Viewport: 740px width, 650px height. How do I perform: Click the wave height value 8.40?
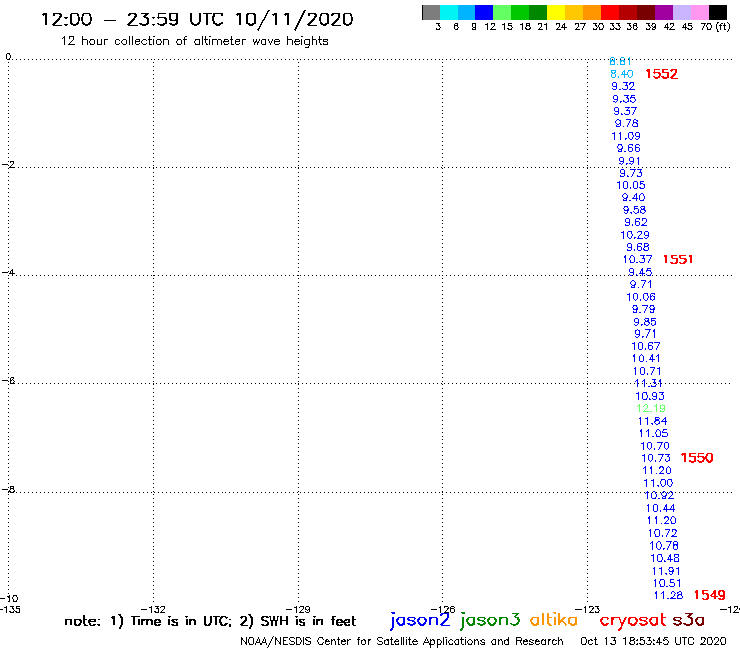point(622,74)
